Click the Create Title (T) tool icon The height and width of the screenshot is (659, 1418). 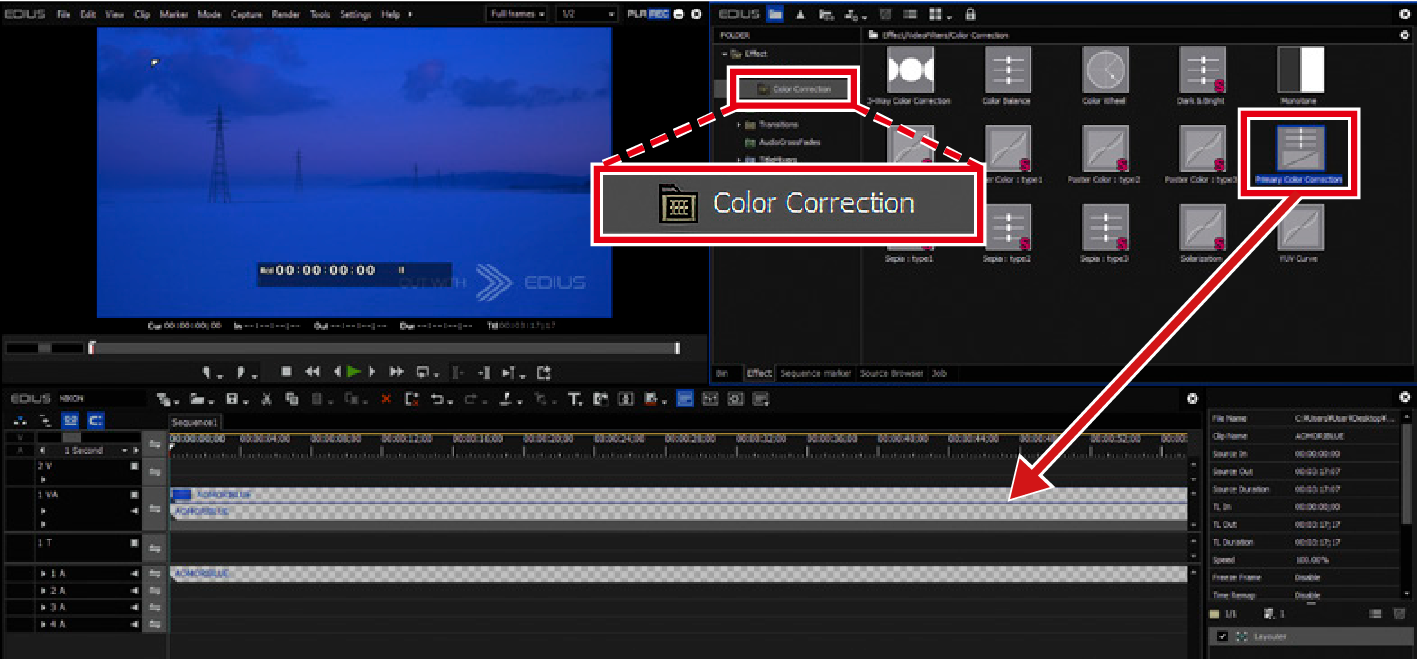click(575, 400)
